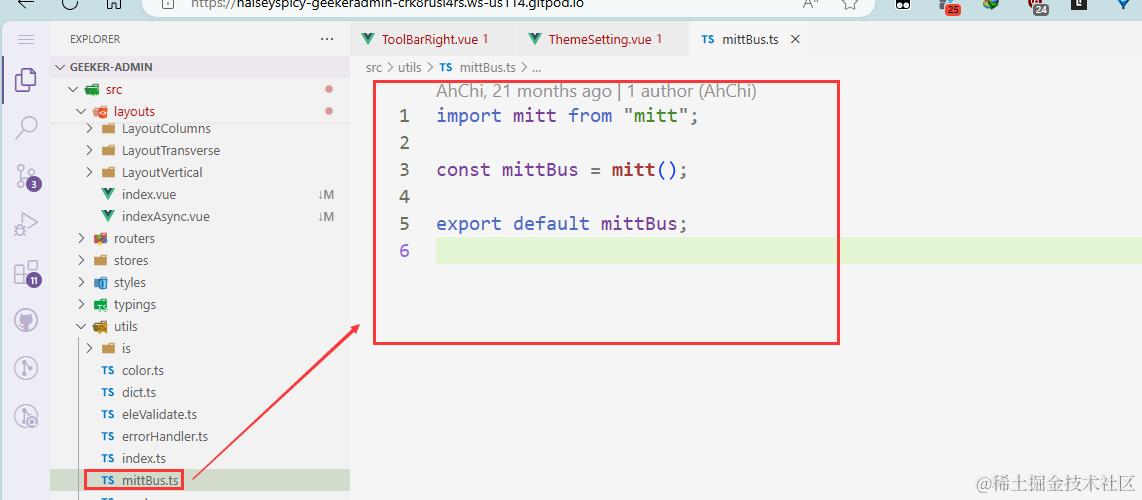1142x500 pixels.
Task: Click the 'AhChi, 21 months ago' CodeLens
Action: [524, 91]
